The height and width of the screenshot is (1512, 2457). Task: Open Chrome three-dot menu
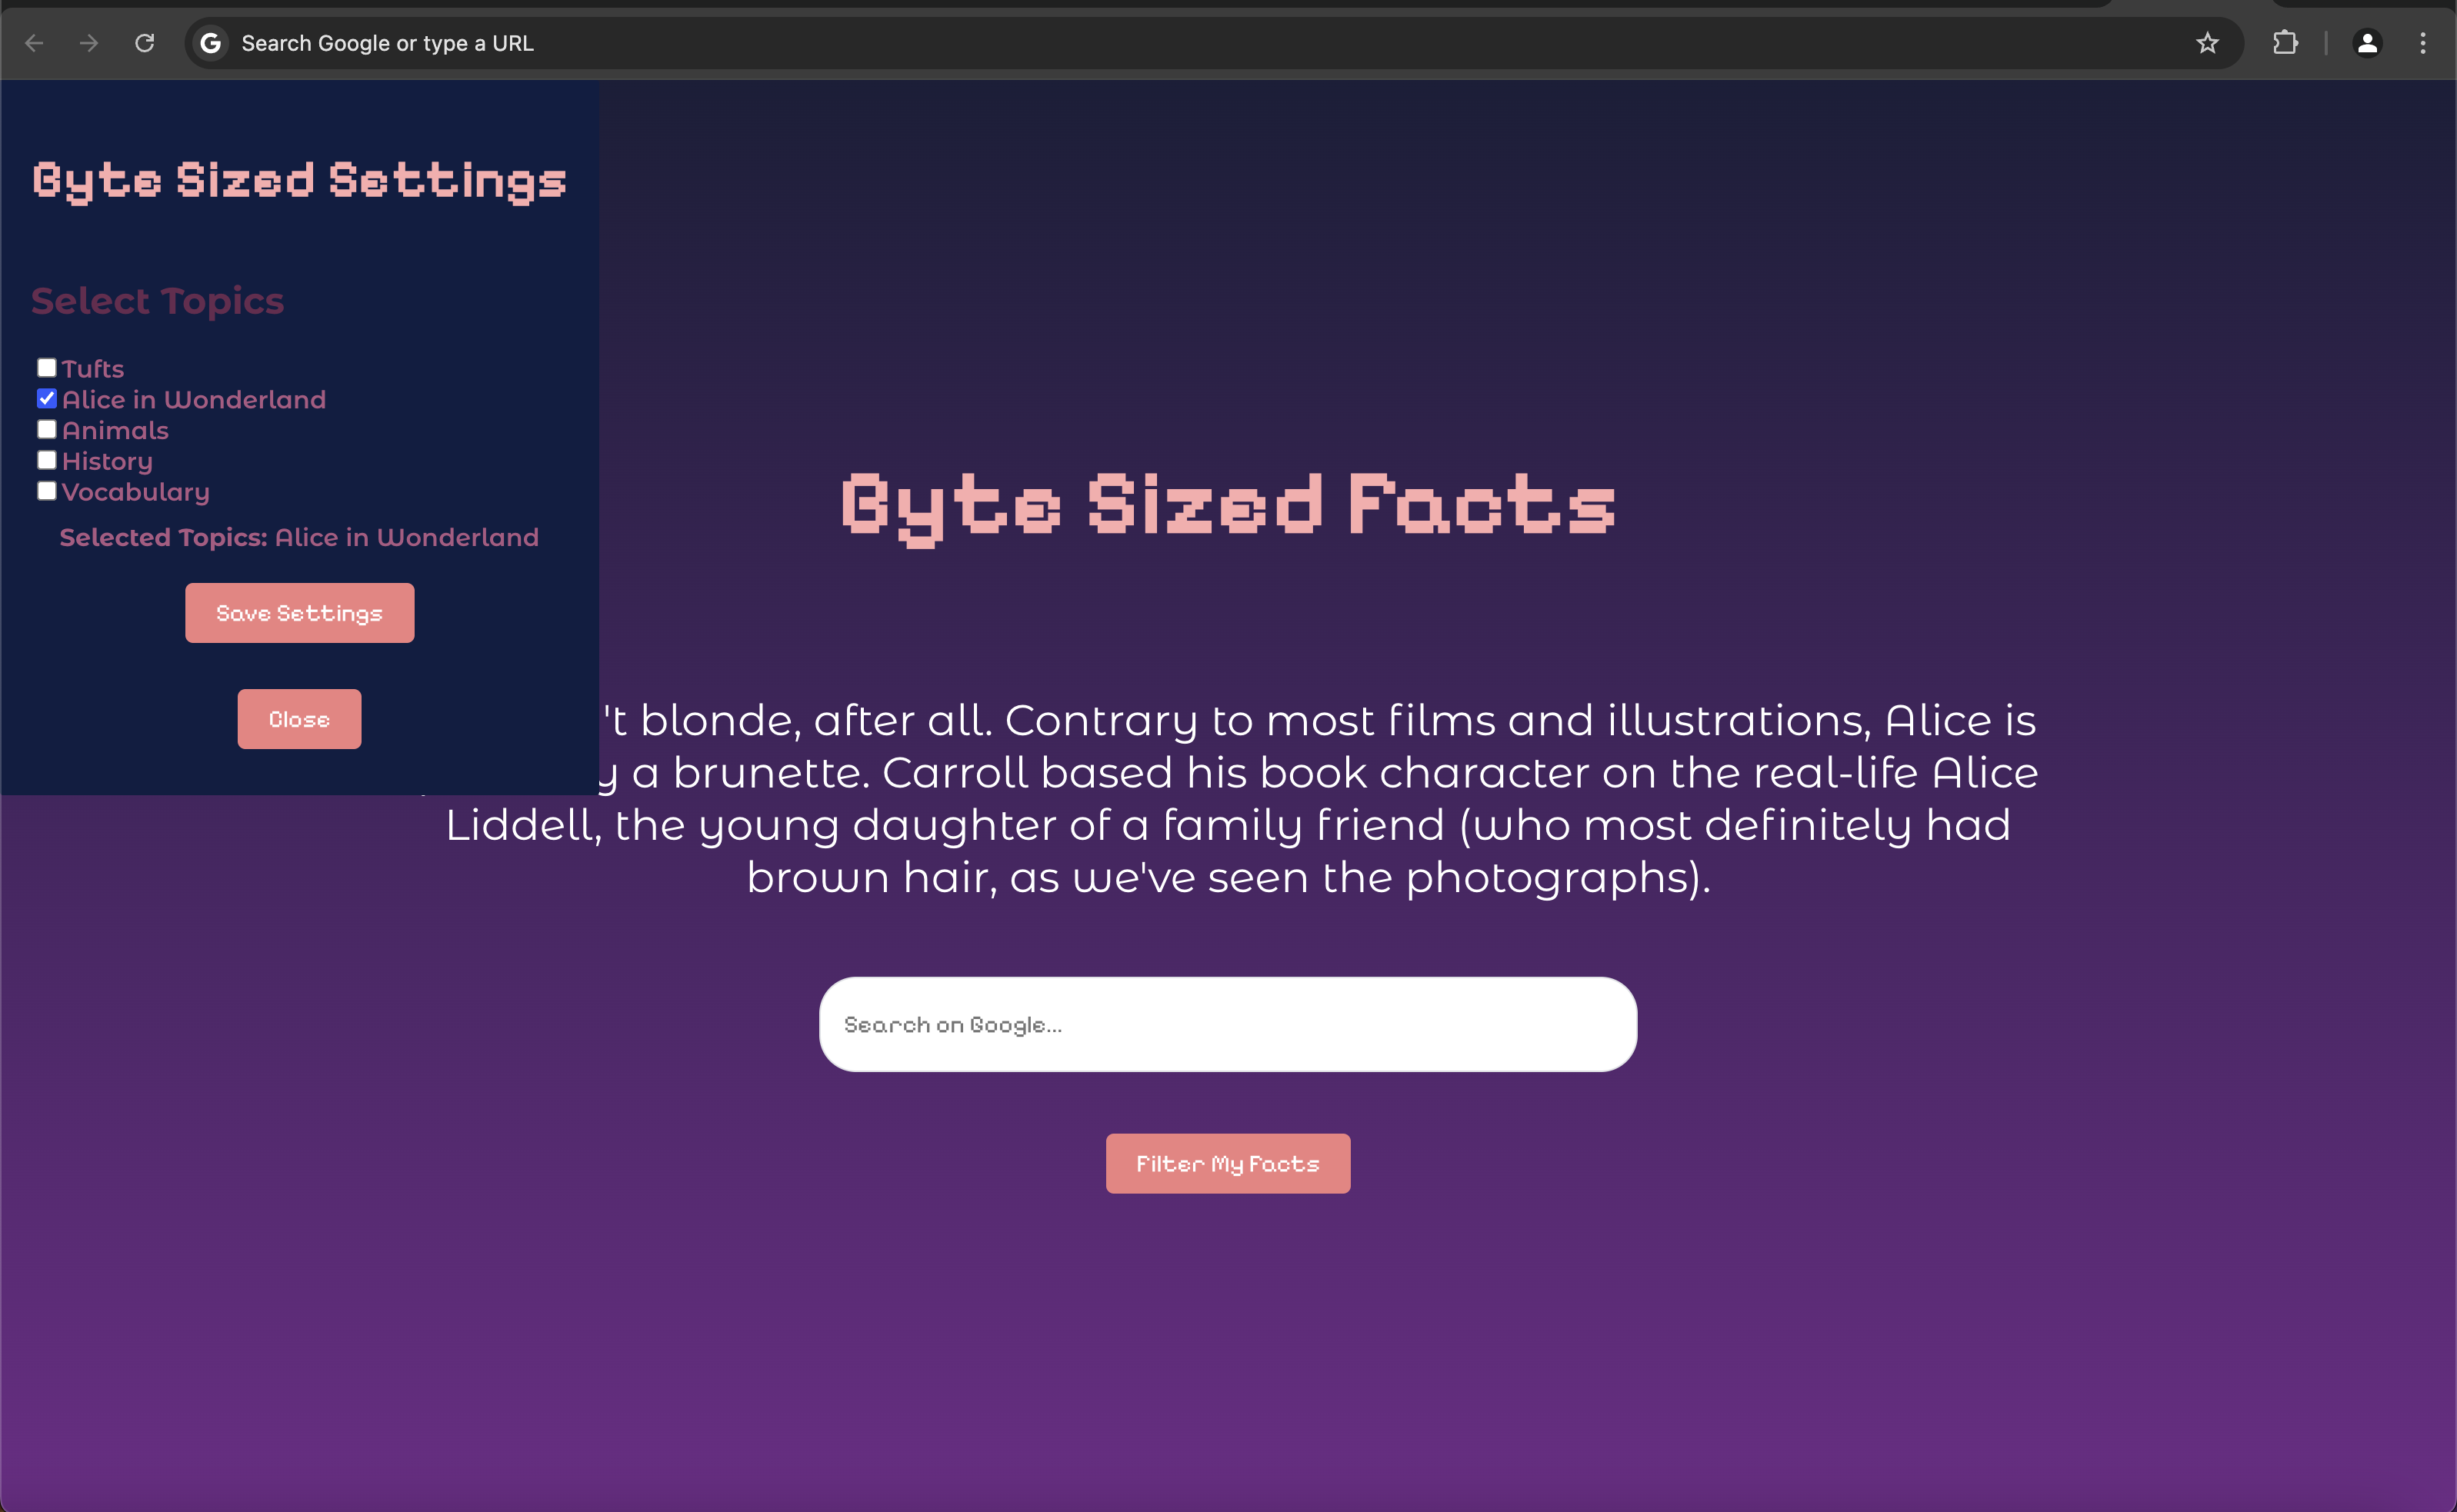(2423, 43)
